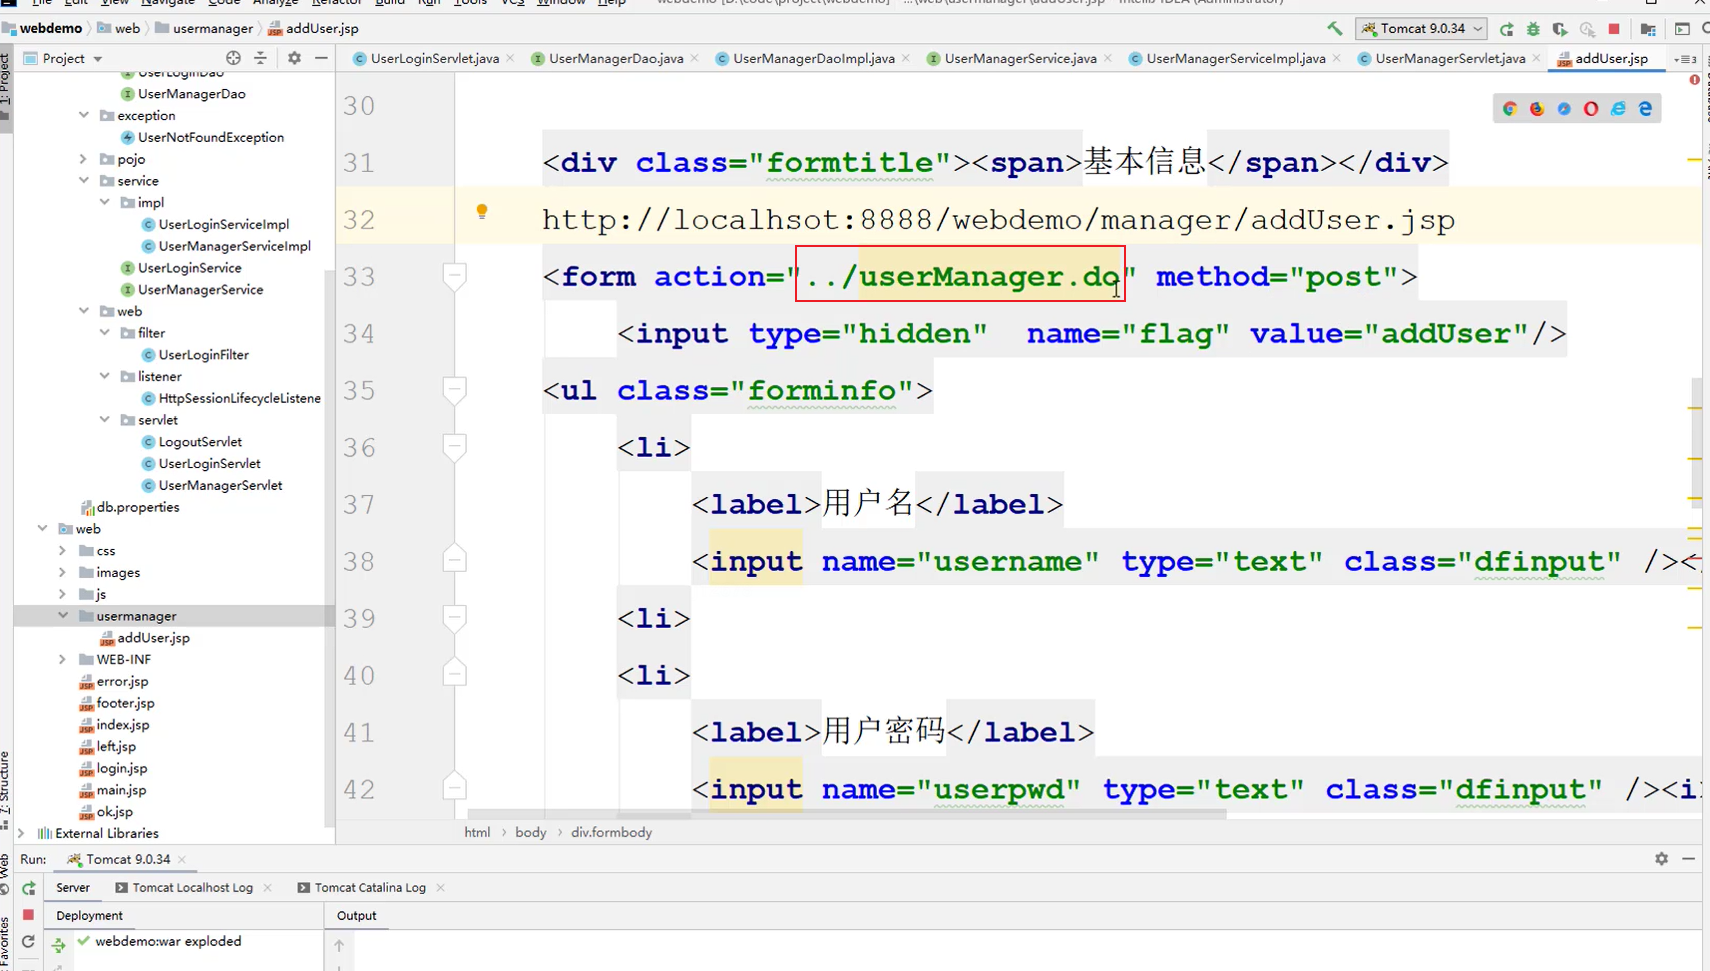Open Project view selector dropdown
This screenshot has height=971, width=1710.
point(63,58)
